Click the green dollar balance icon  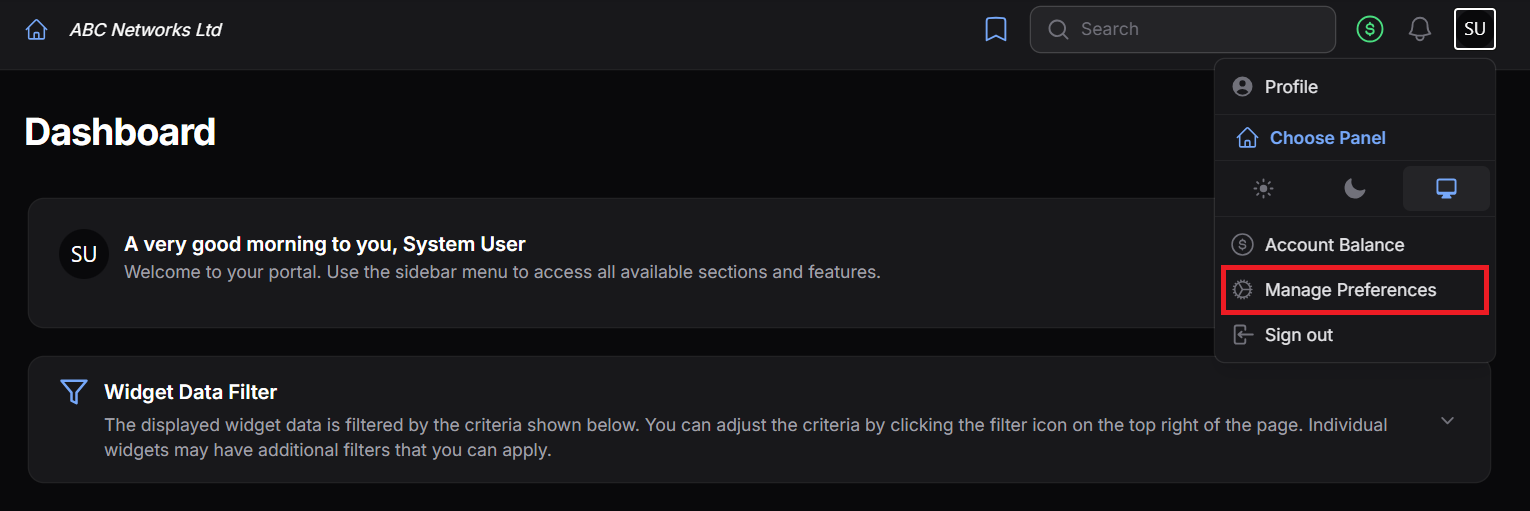pyautogui.click(x=1370, y=29)
